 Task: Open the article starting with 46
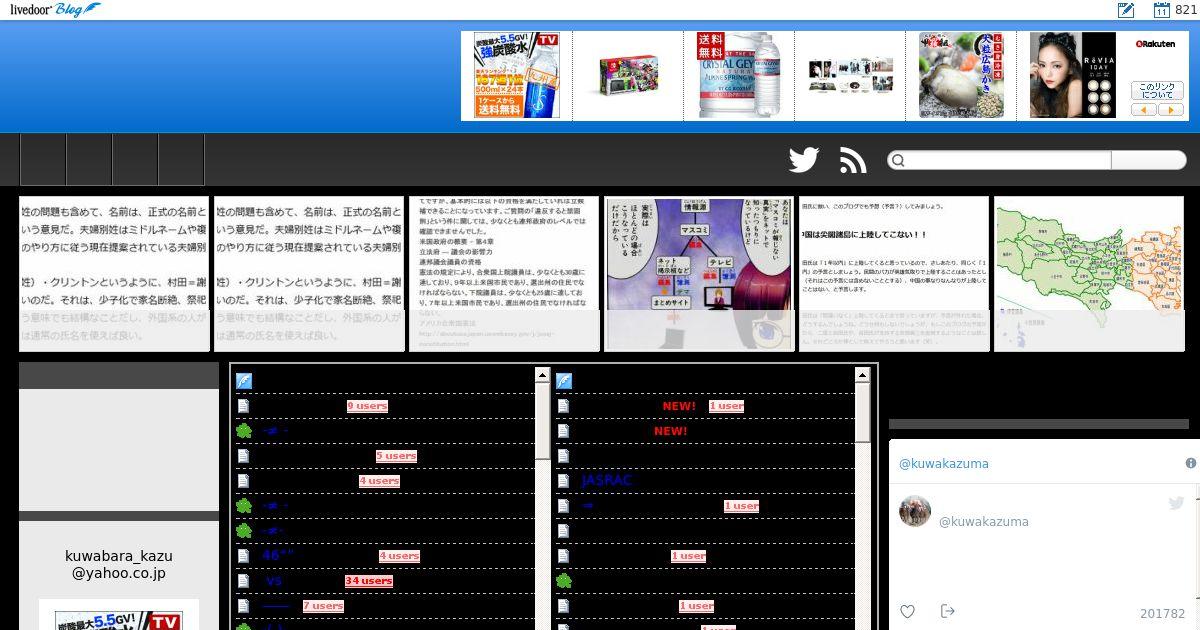pos(278,556)
